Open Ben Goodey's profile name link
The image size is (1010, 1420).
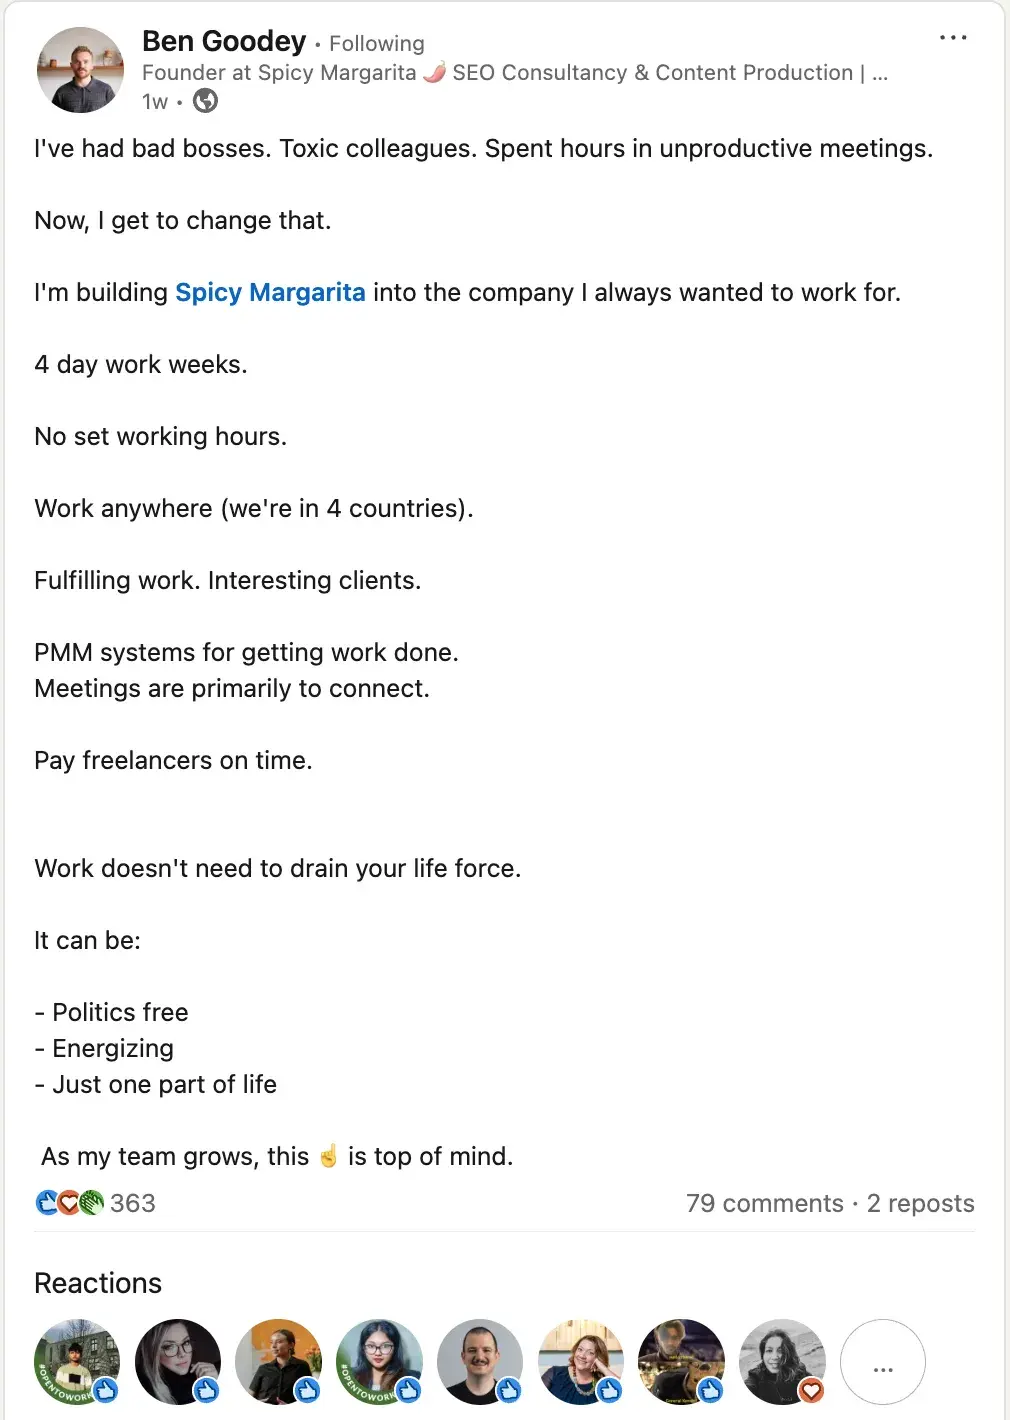(224, 41)
